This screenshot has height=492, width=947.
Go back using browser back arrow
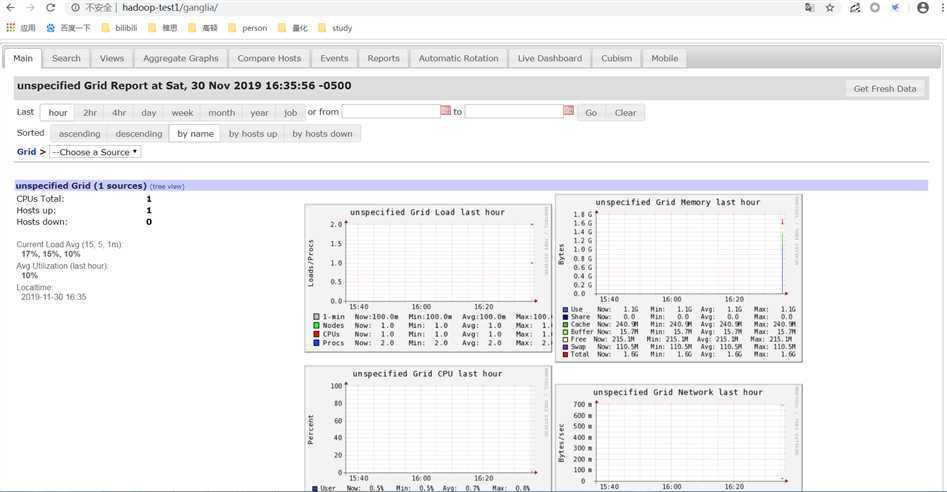coord(10,8)
